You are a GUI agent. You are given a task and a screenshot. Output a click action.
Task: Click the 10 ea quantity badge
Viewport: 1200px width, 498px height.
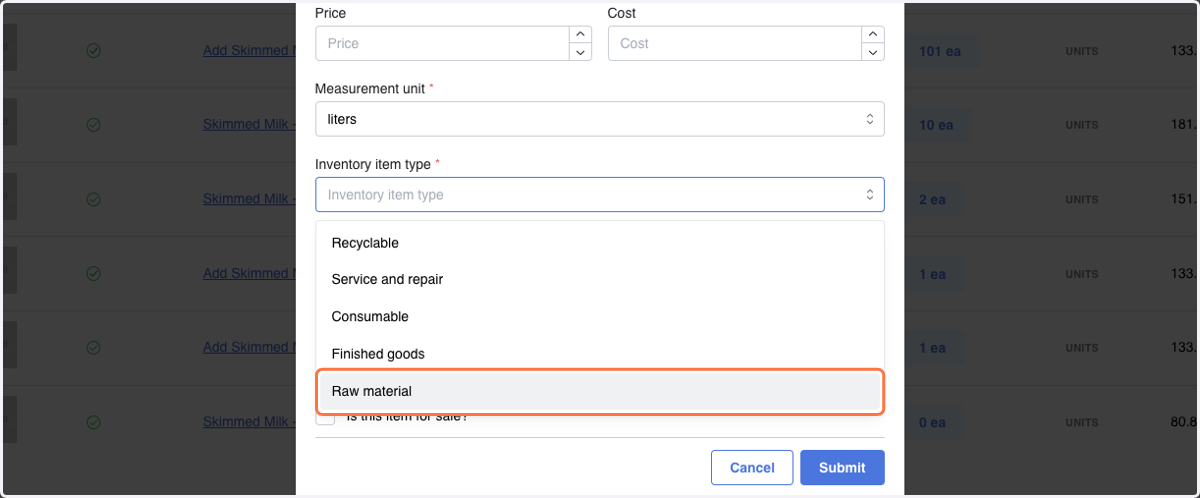click(x=936, y=125)
